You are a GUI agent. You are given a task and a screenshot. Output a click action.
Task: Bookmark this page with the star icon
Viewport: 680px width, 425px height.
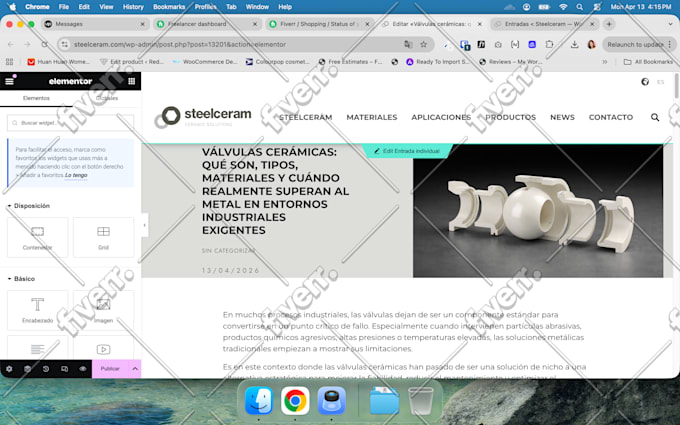pos(424,44)
